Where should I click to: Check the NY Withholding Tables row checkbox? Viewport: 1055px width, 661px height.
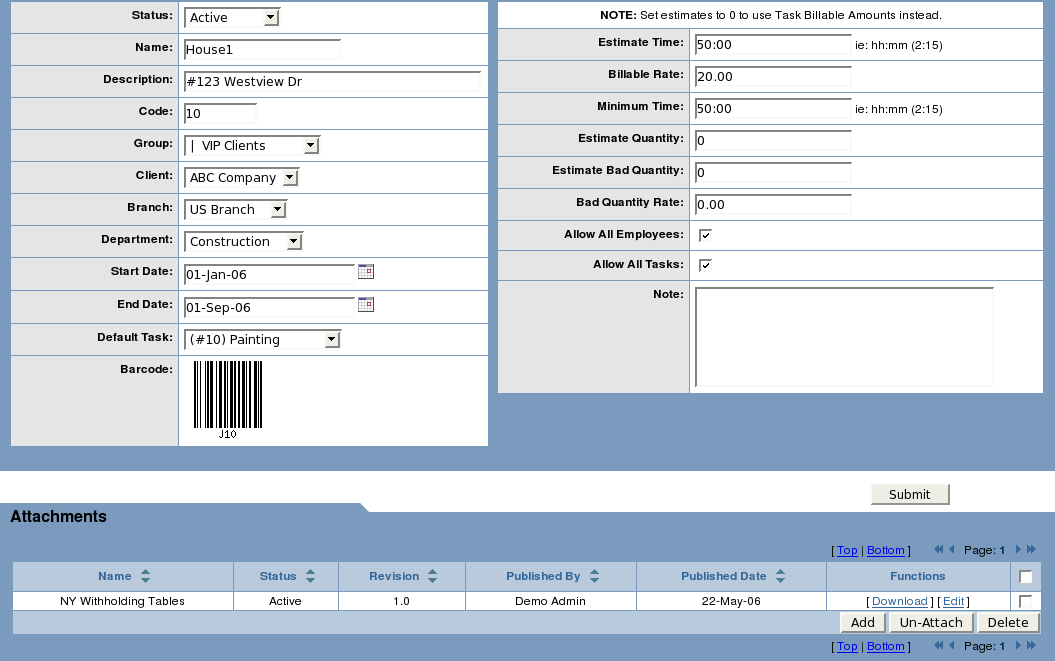tap(1025, 601)
